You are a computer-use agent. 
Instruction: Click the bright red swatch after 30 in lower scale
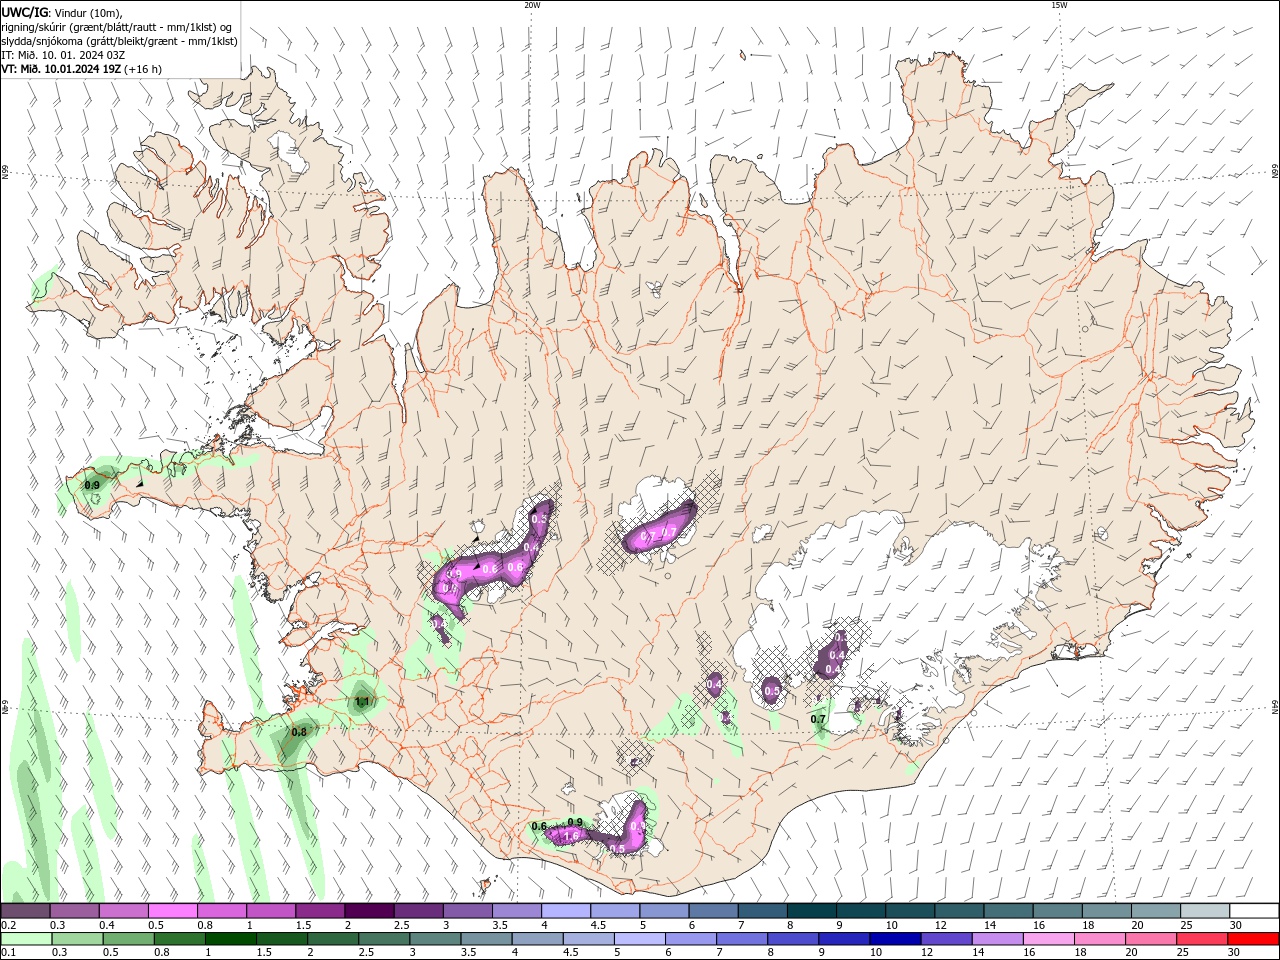click(x=1252, y=939)
